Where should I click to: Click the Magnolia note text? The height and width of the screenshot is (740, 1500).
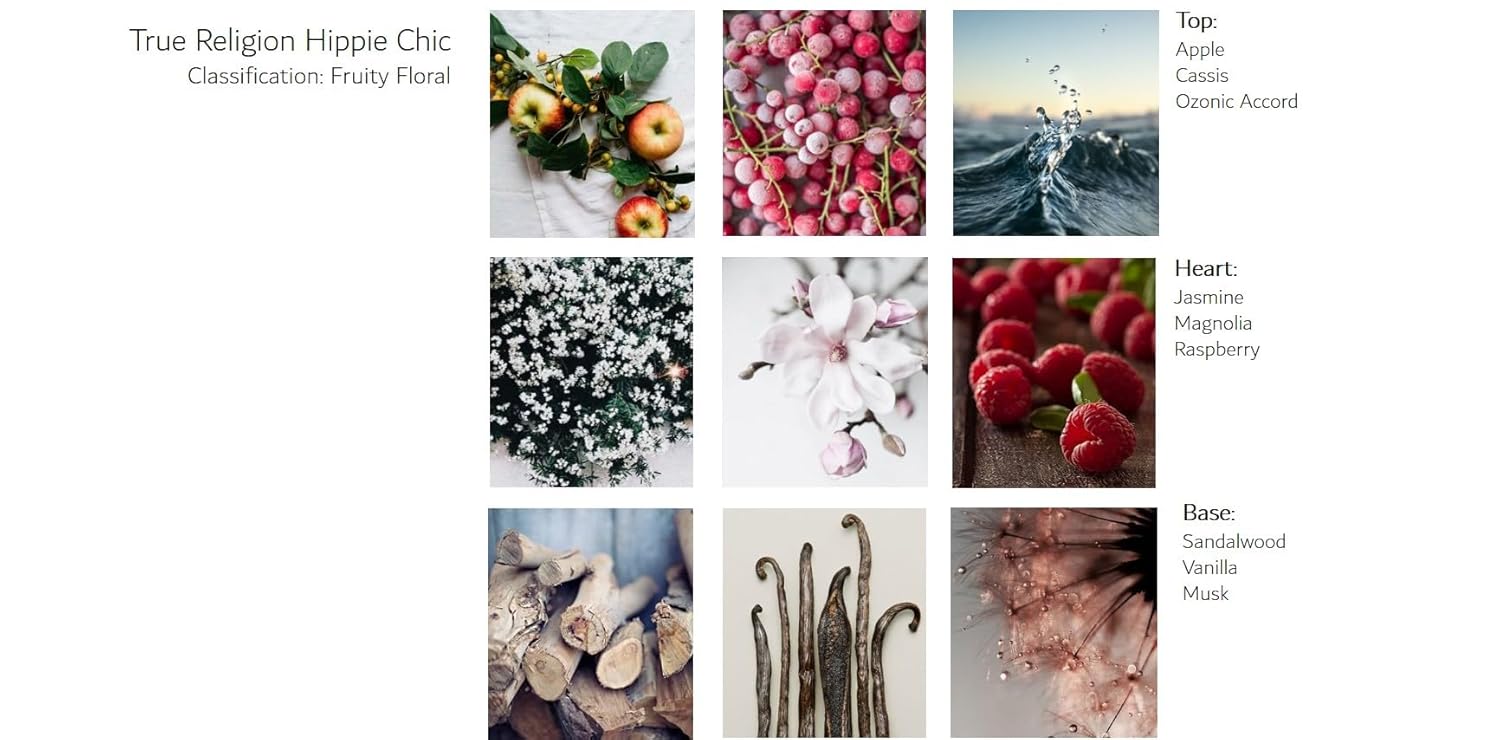[x=1213, y=323]
